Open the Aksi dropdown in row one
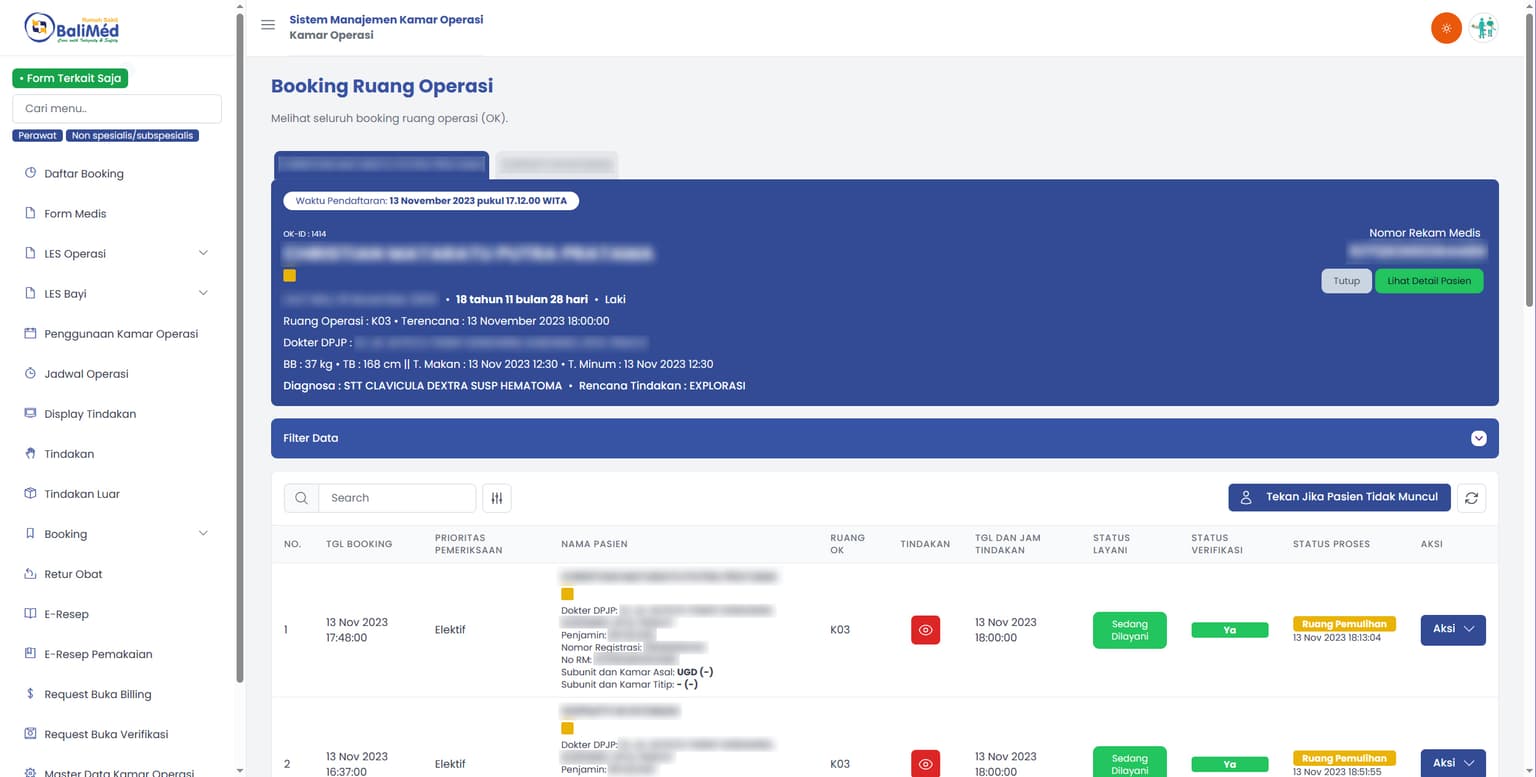 (1452, 630)
